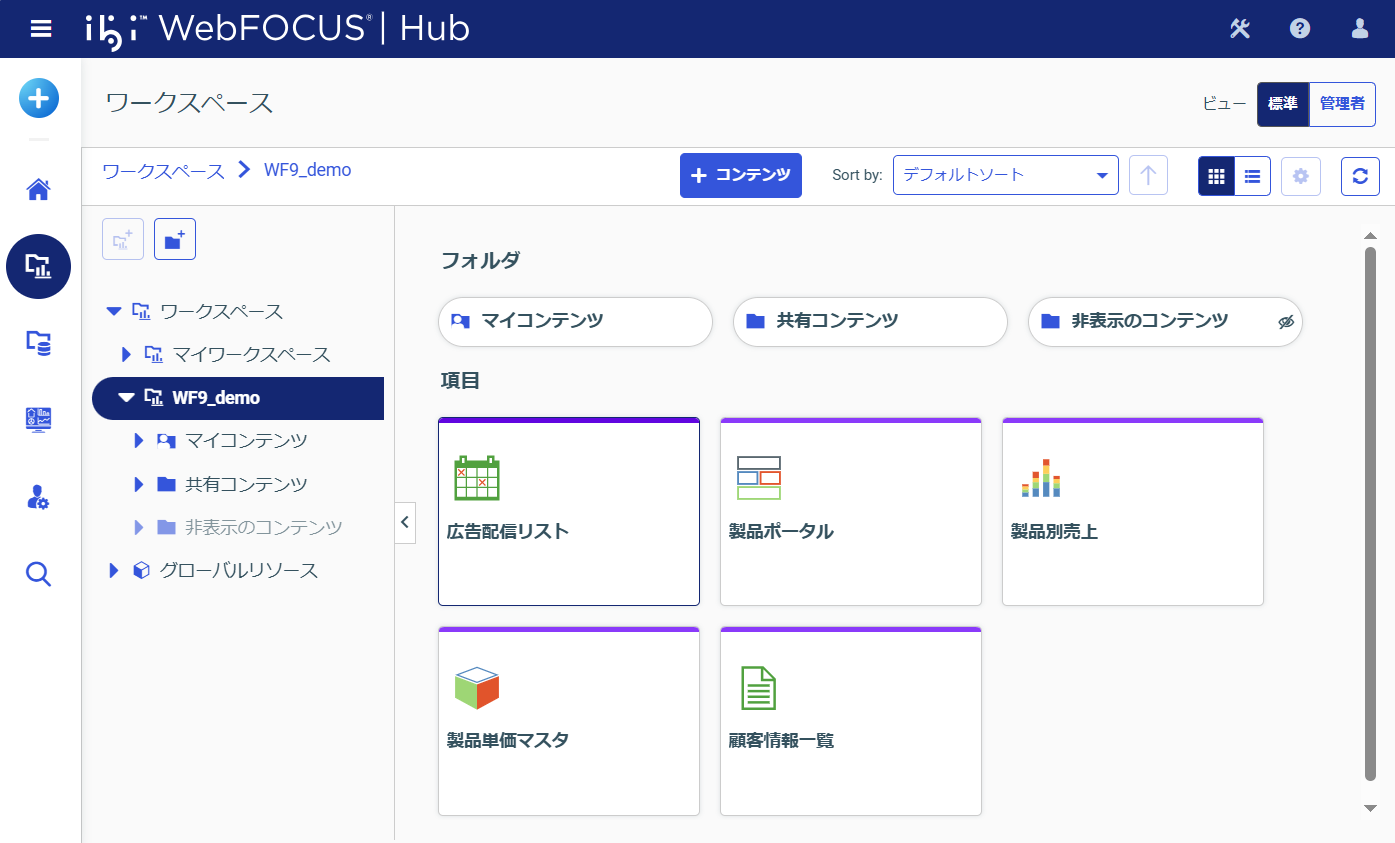
Task: Open the 製品別売上 item card
Action: 1133,511
